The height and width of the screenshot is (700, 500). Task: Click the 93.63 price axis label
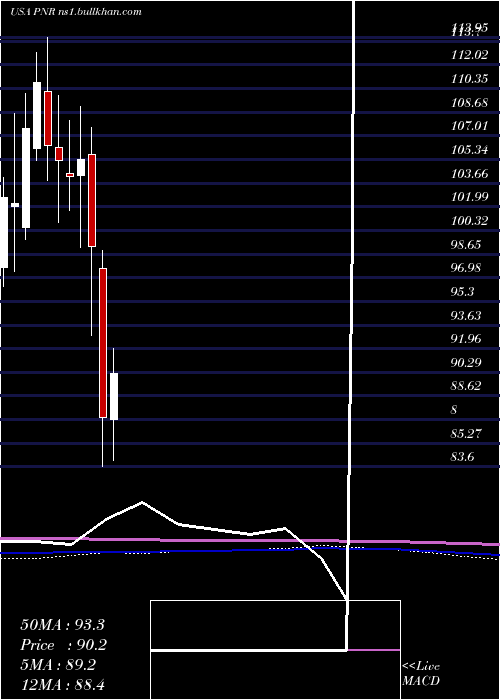pos(464,315)
